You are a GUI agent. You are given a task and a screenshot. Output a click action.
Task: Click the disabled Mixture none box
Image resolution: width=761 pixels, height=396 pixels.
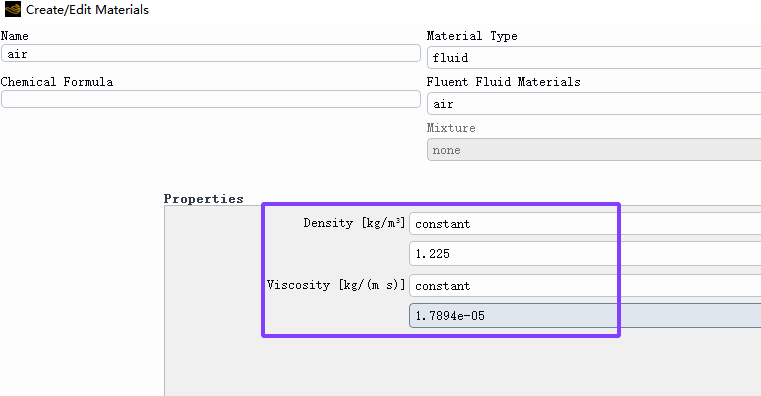[x=594, y=150]
